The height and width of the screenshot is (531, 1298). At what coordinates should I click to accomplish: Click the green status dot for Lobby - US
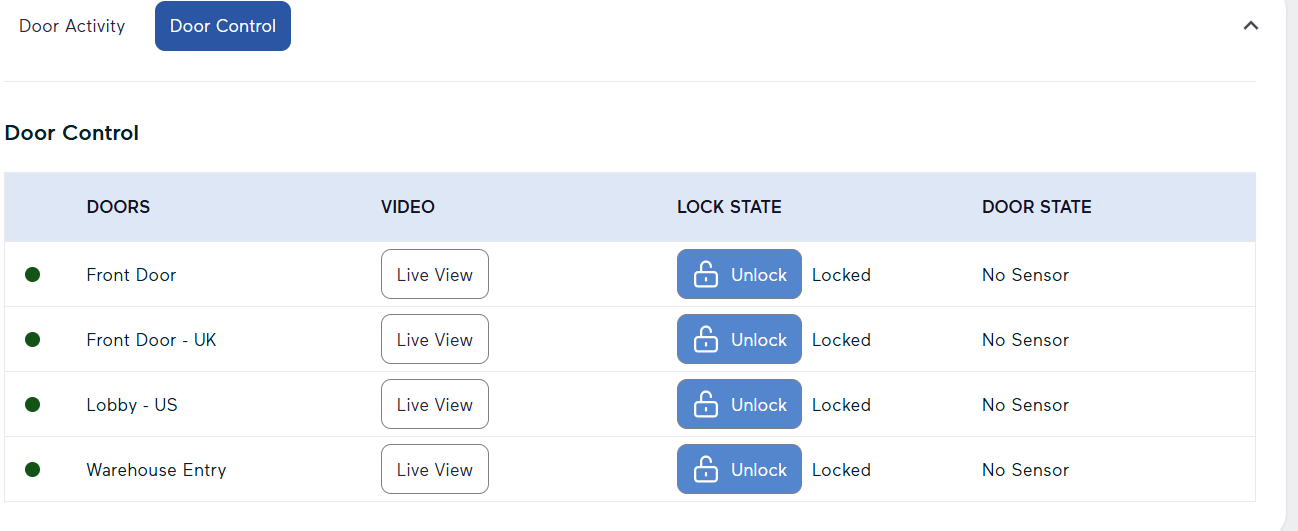point(32,404)
